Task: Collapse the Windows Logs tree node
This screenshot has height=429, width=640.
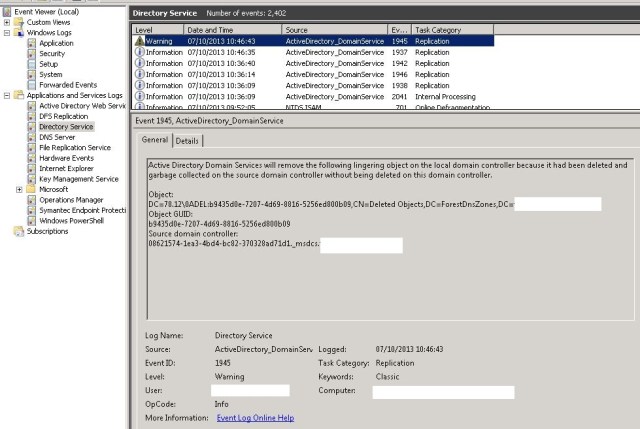Action: pyautogui.click(x=8, y=33)
